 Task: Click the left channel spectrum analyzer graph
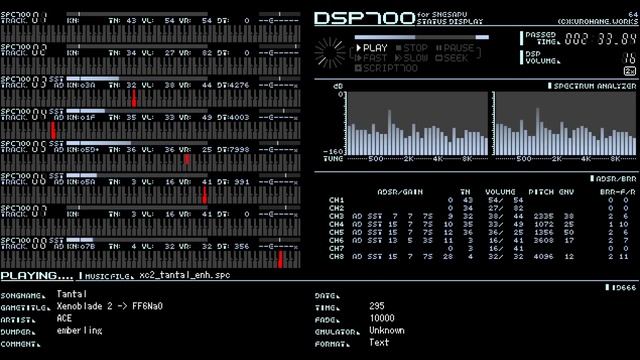[417, 123]
